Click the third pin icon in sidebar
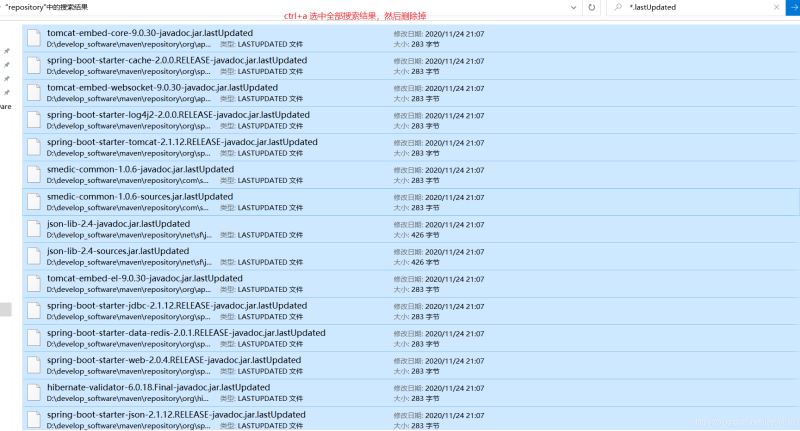This screenshot has width=800, height=431. coord(7,79)
